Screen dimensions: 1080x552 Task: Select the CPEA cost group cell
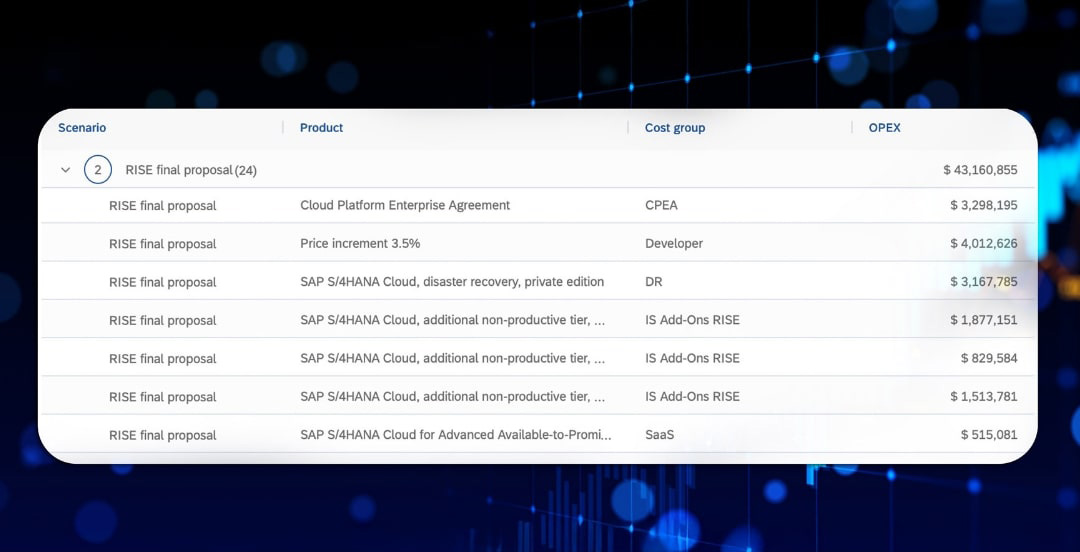661,205
